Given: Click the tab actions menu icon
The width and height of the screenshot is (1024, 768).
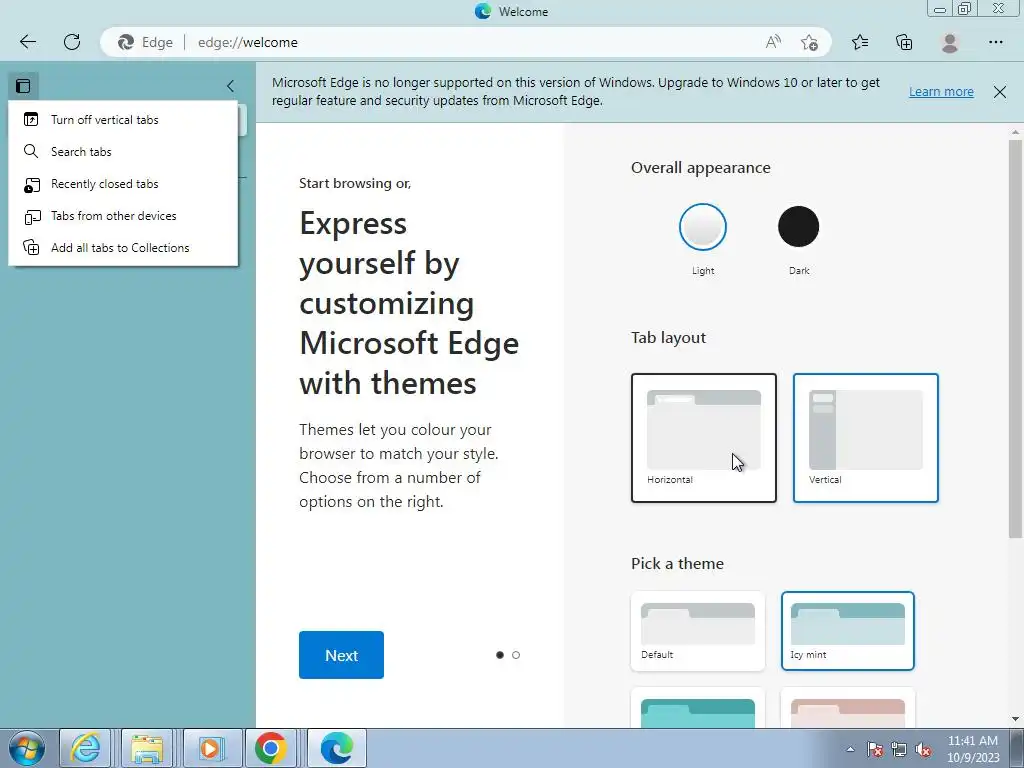Looking at the screenshot, I should 24,86.
